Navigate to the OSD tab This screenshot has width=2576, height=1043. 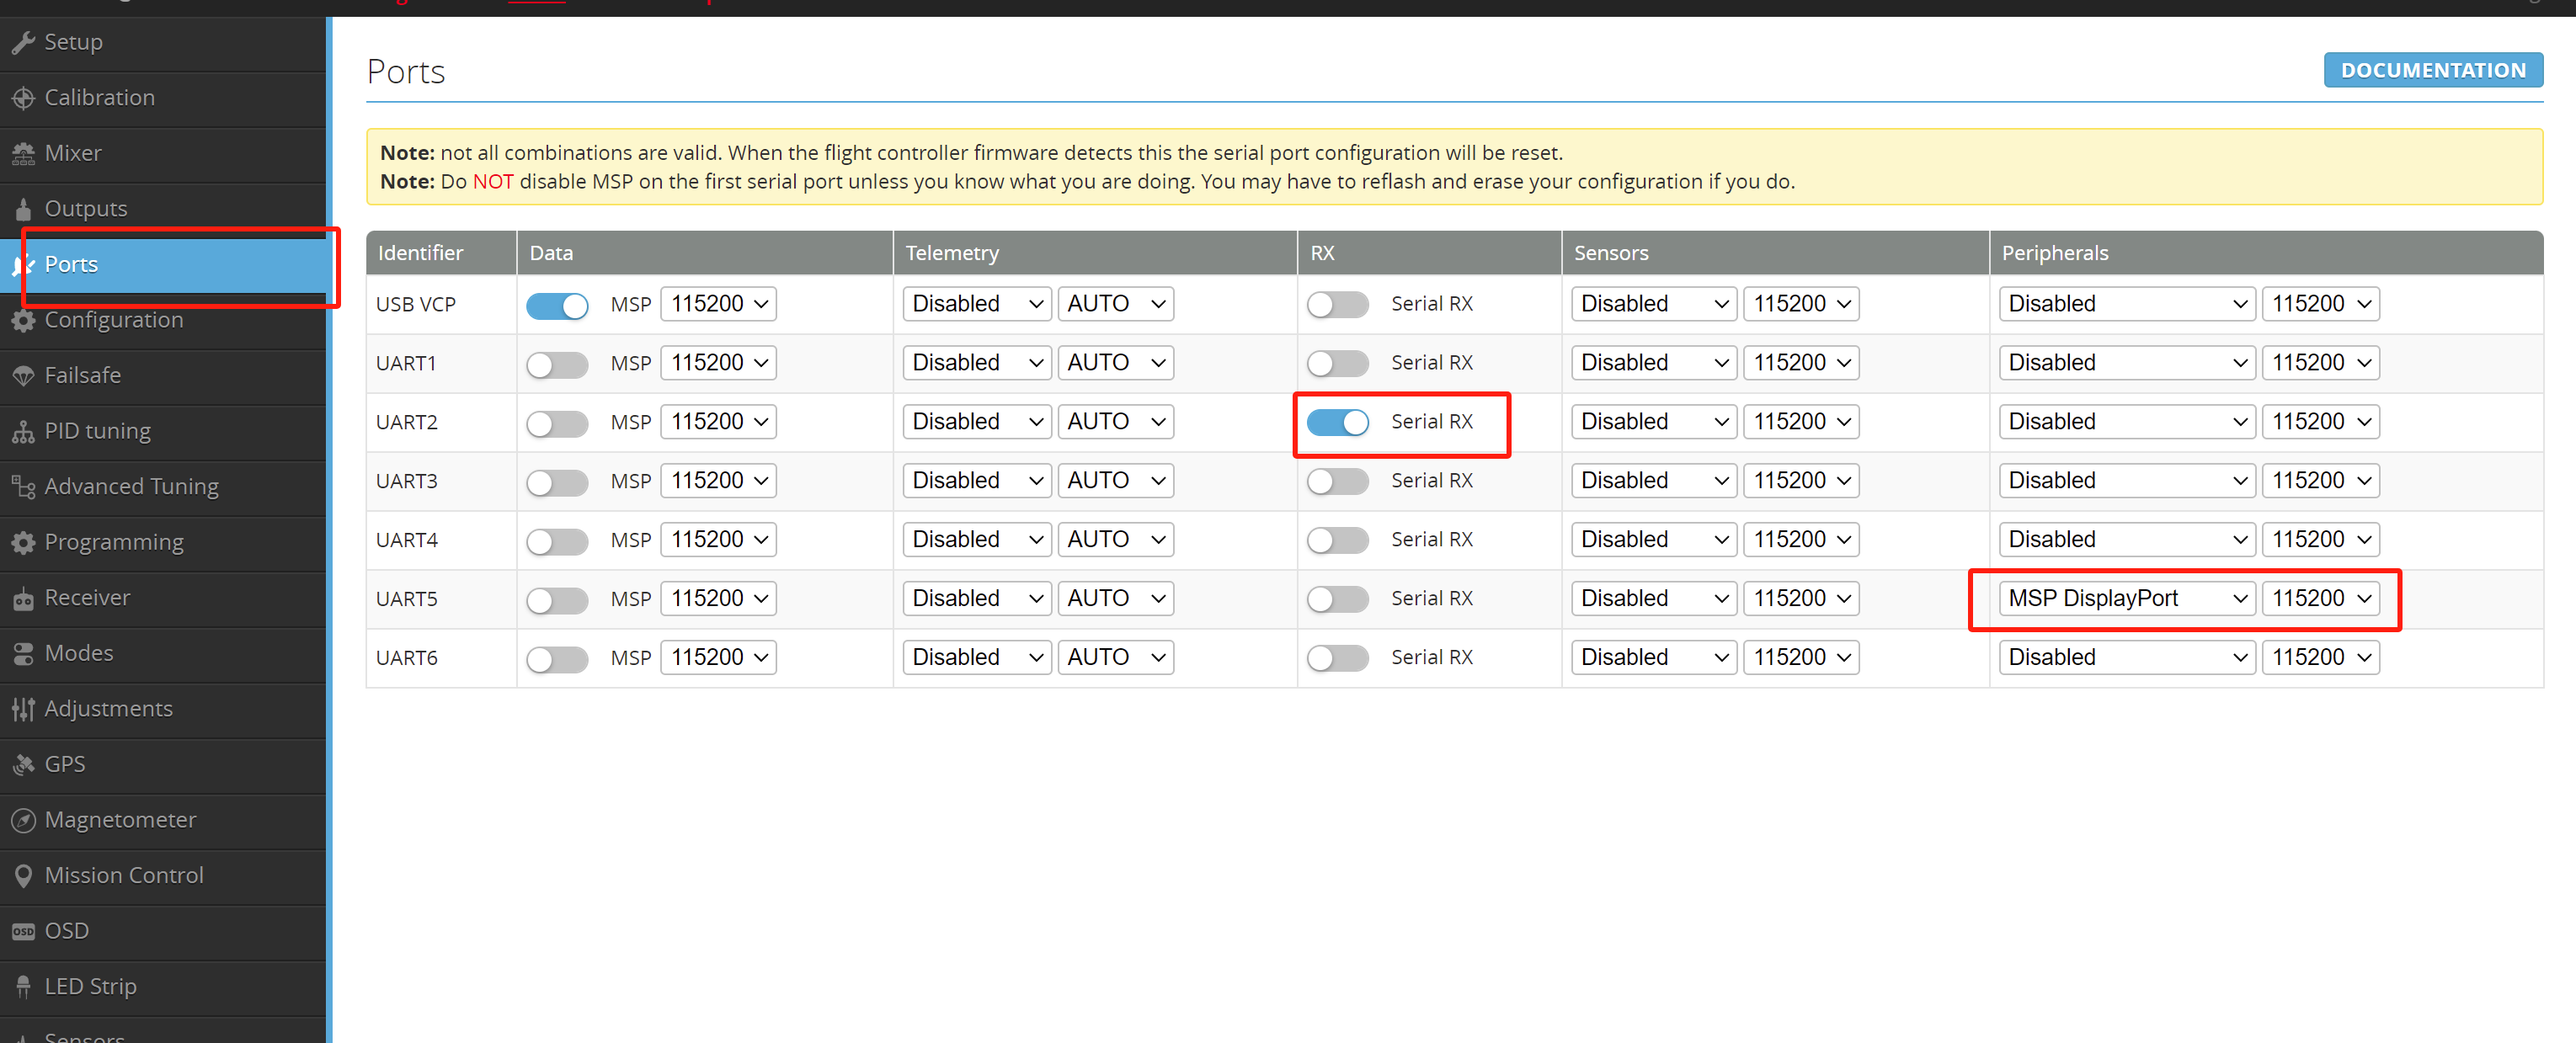(x=163, y=931)
